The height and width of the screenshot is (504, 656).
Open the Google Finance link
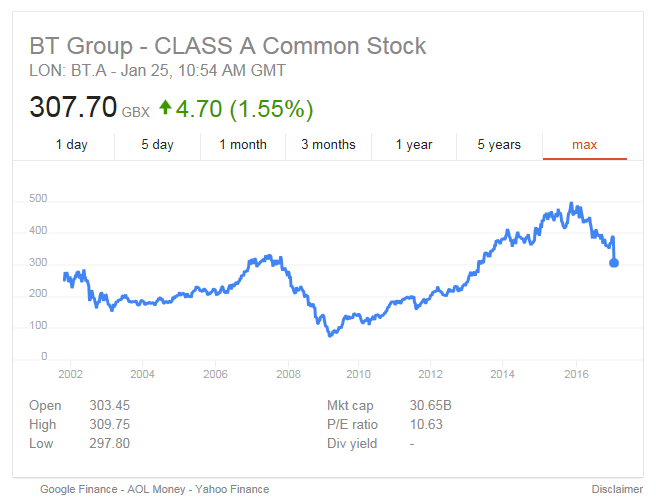[83, 489]
